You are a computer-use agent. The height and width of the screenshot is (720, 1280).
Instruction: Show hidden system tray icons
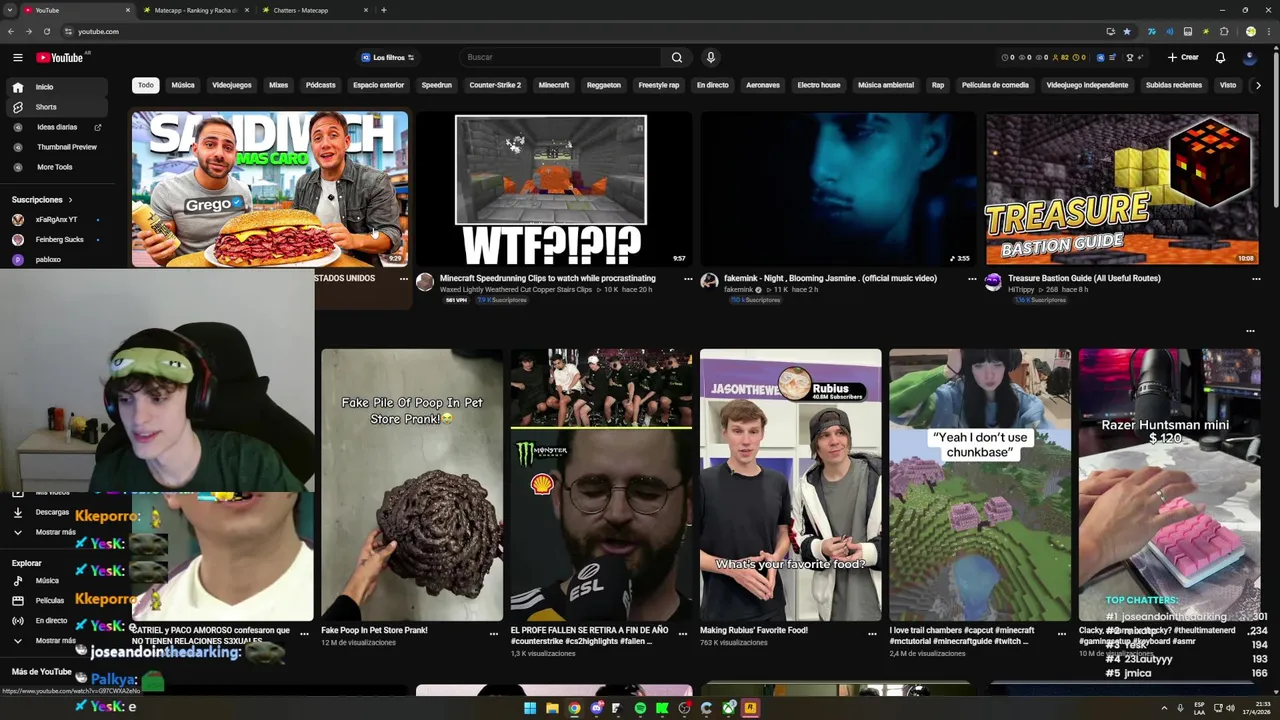(x=1164, y=708)
